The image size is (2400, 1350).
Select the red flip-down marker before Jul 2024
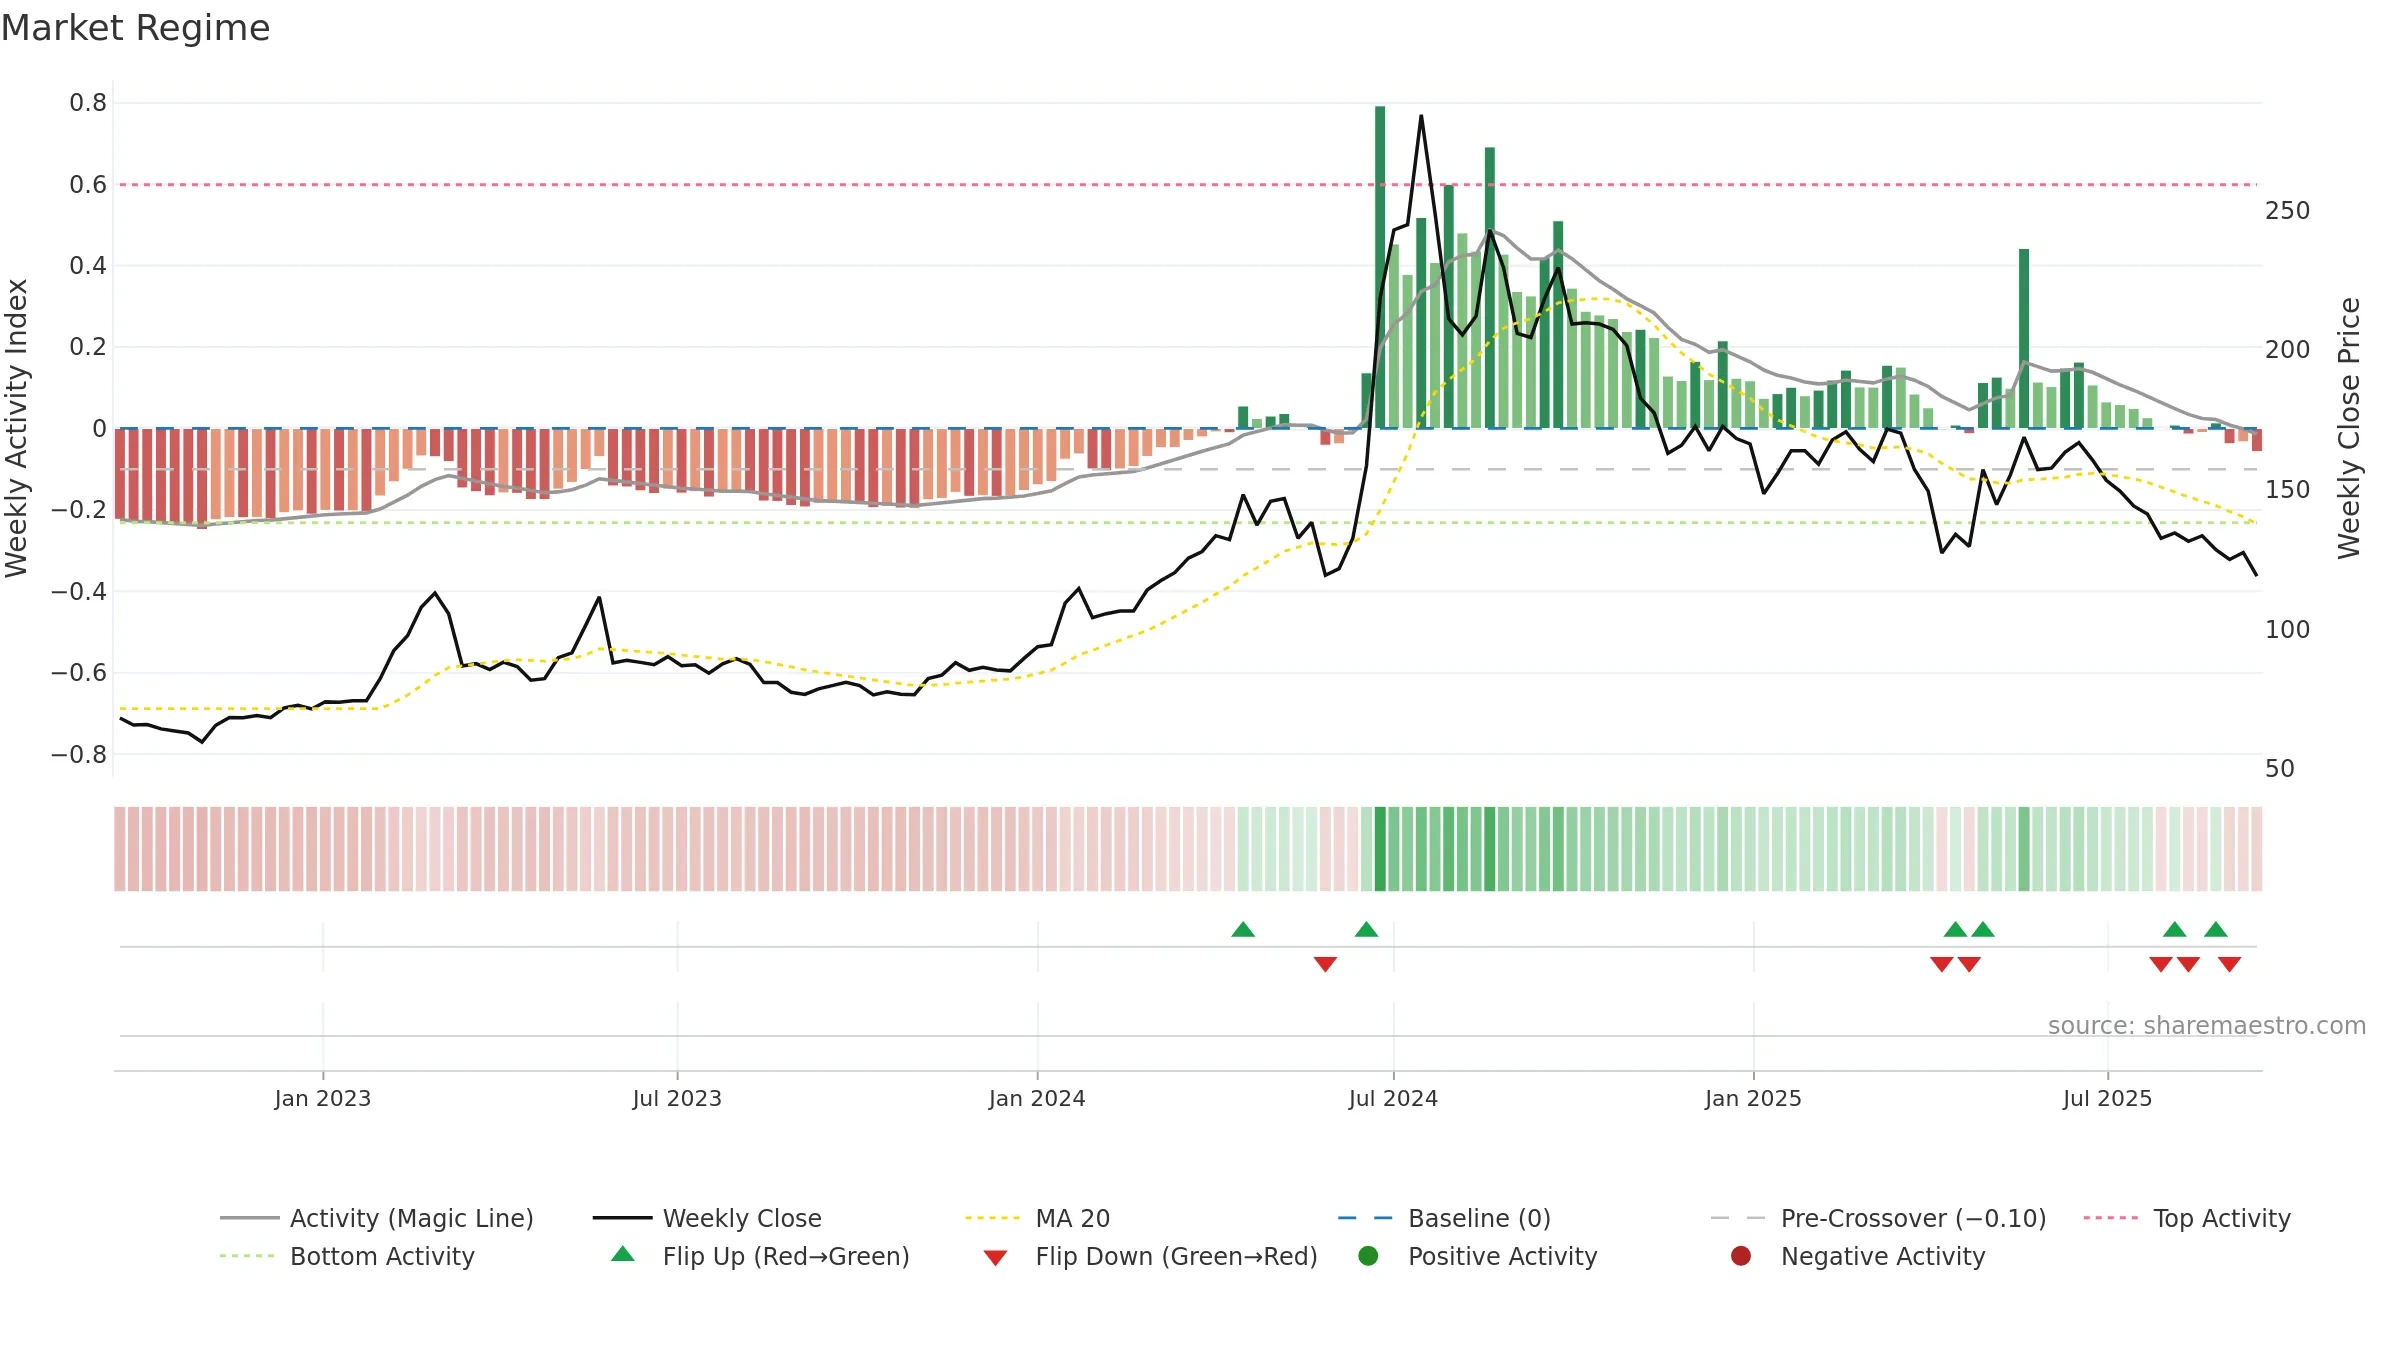pos(1325,964)
